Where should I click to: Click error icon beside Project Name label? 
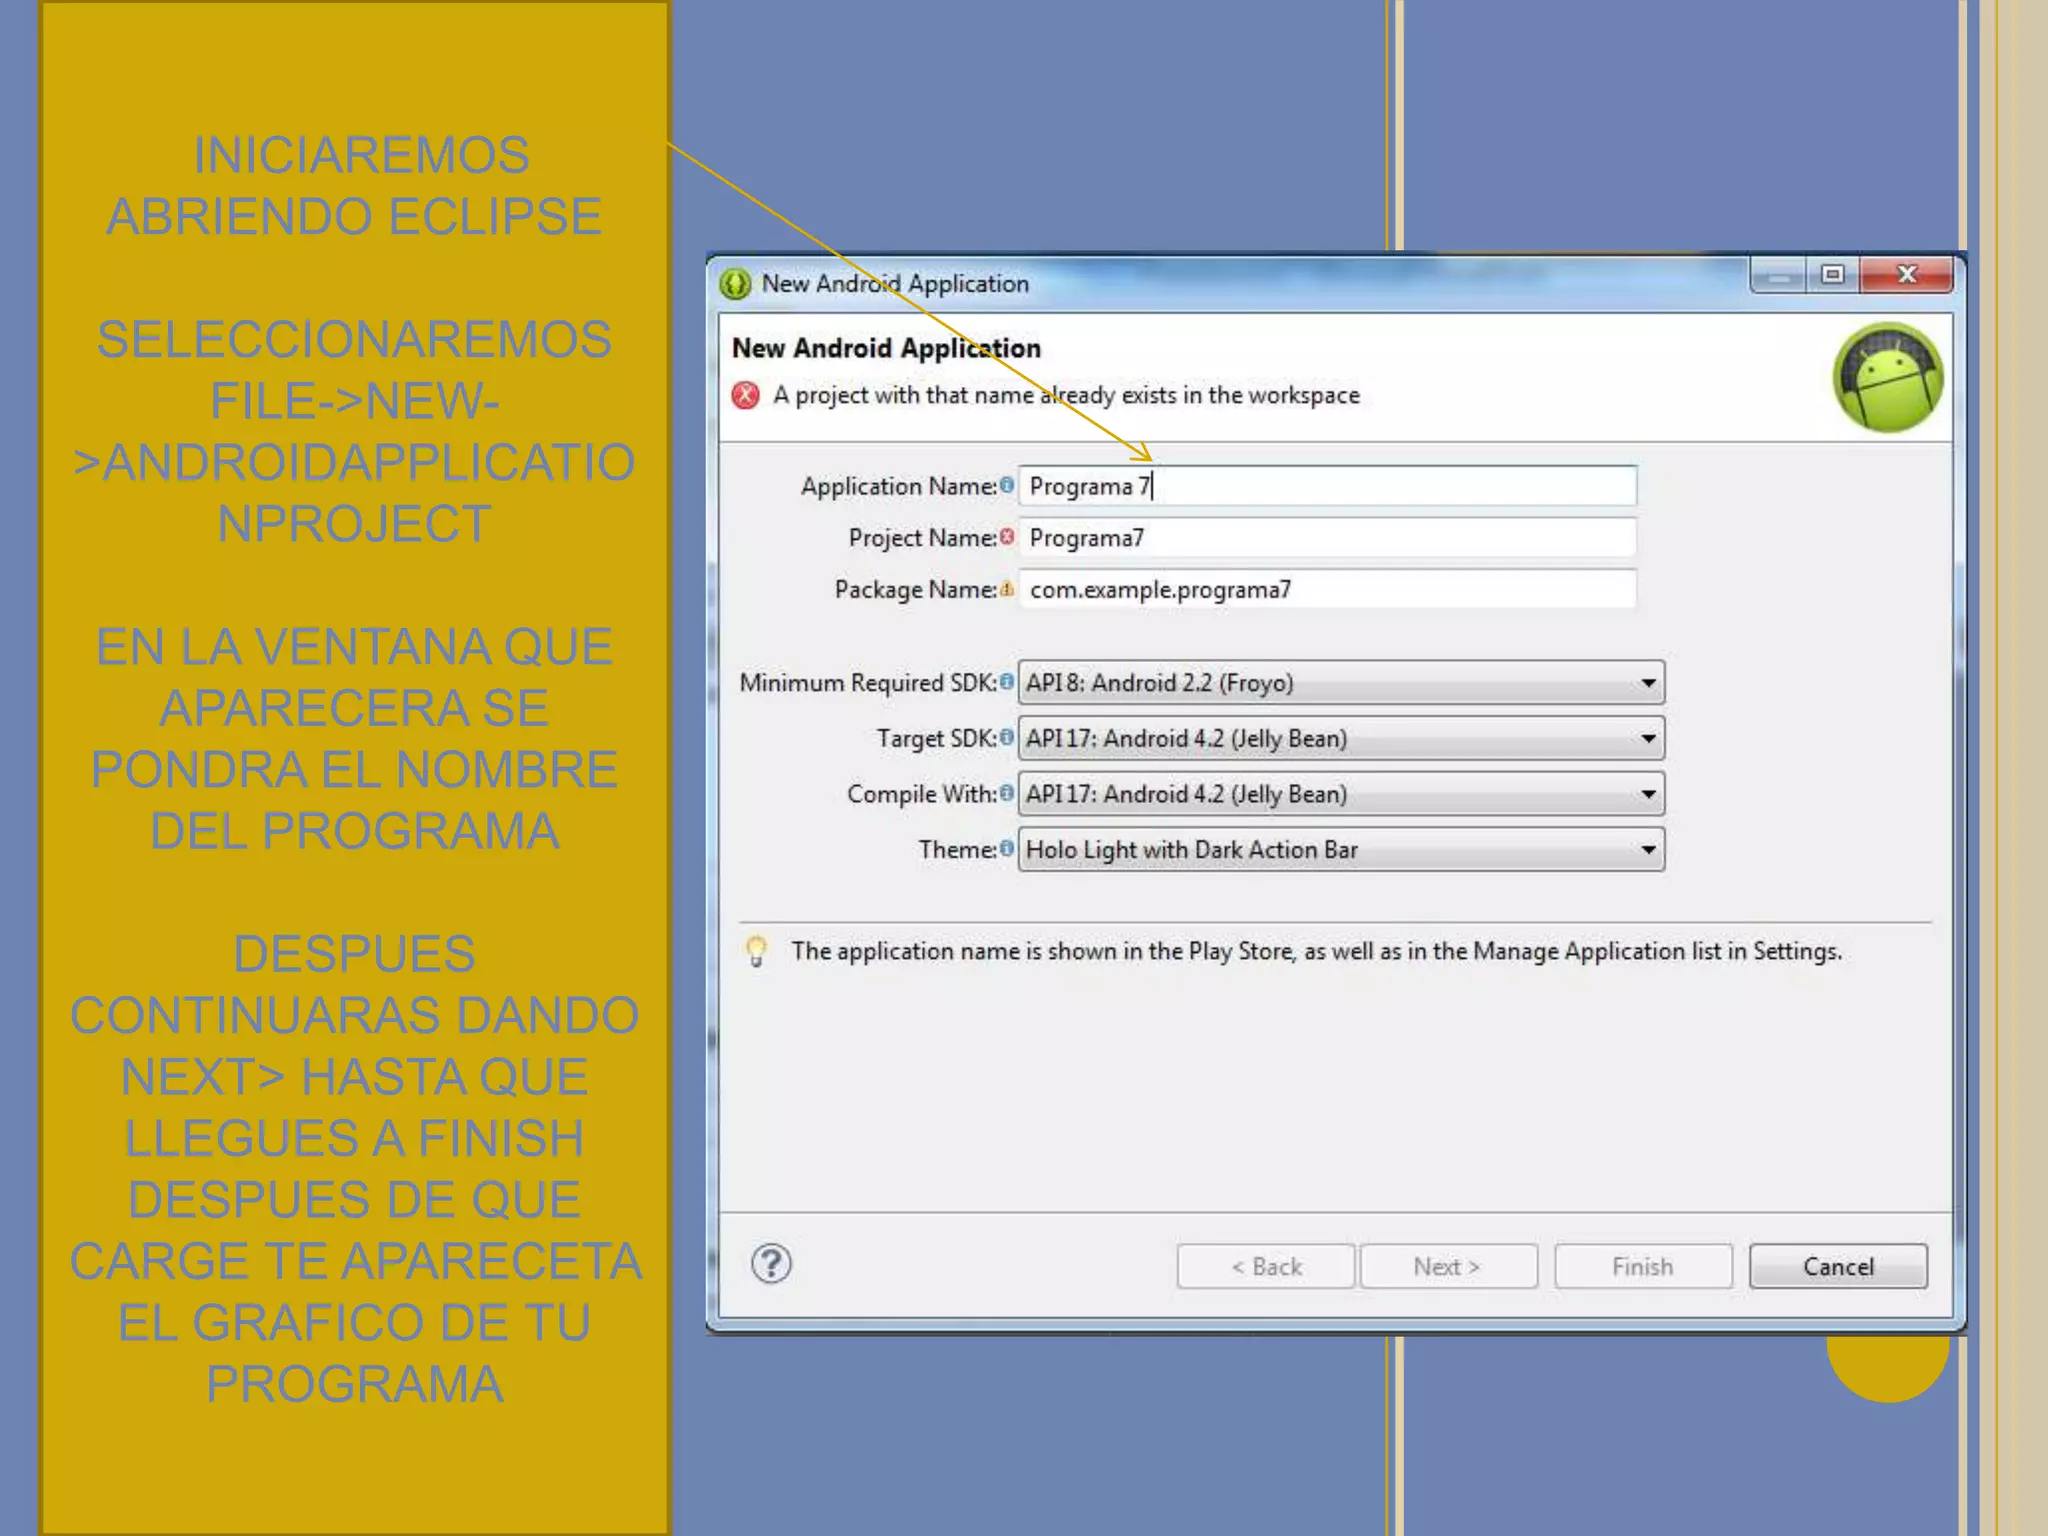pos(1006,537)
